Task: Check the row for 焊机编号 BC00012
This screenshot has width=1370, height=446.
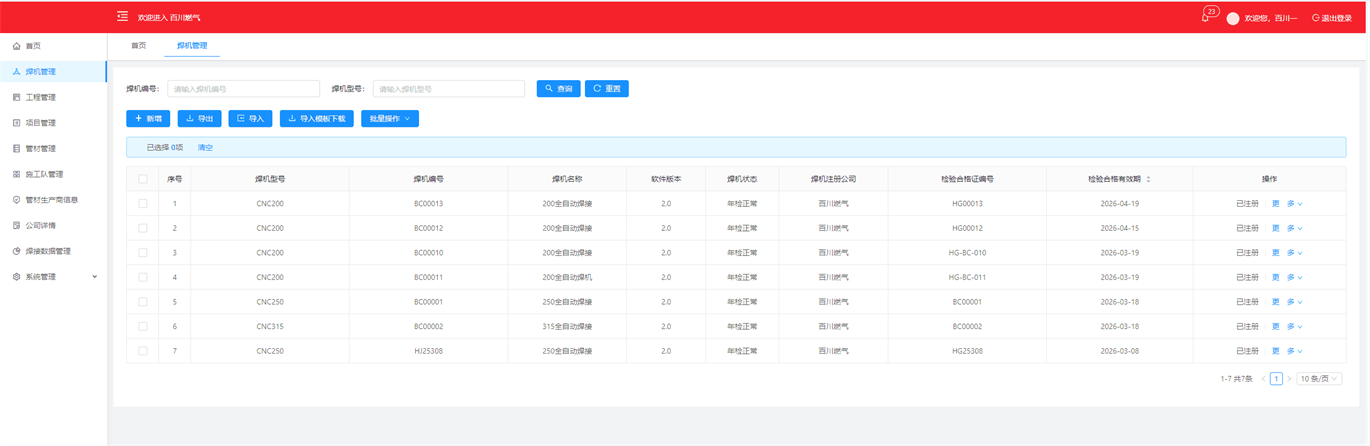Action: (x=143, y=228)
